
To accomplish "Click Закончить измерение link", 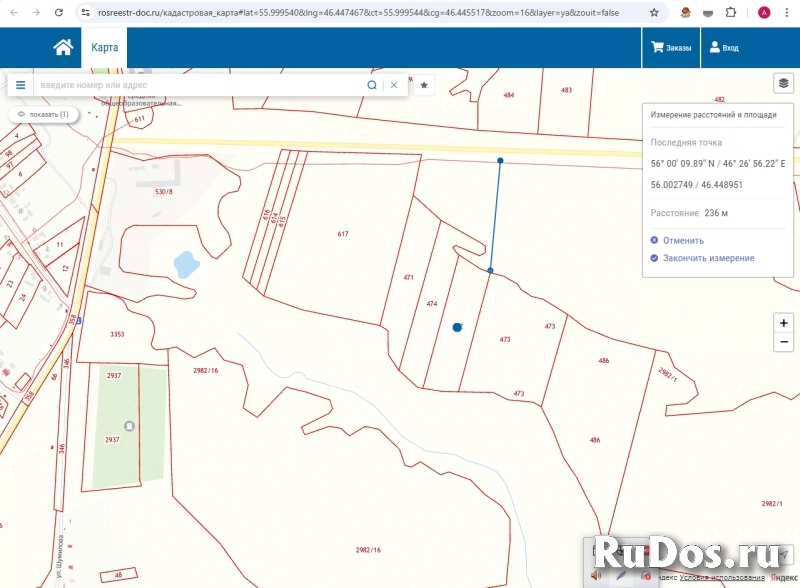I will [707, 258].
